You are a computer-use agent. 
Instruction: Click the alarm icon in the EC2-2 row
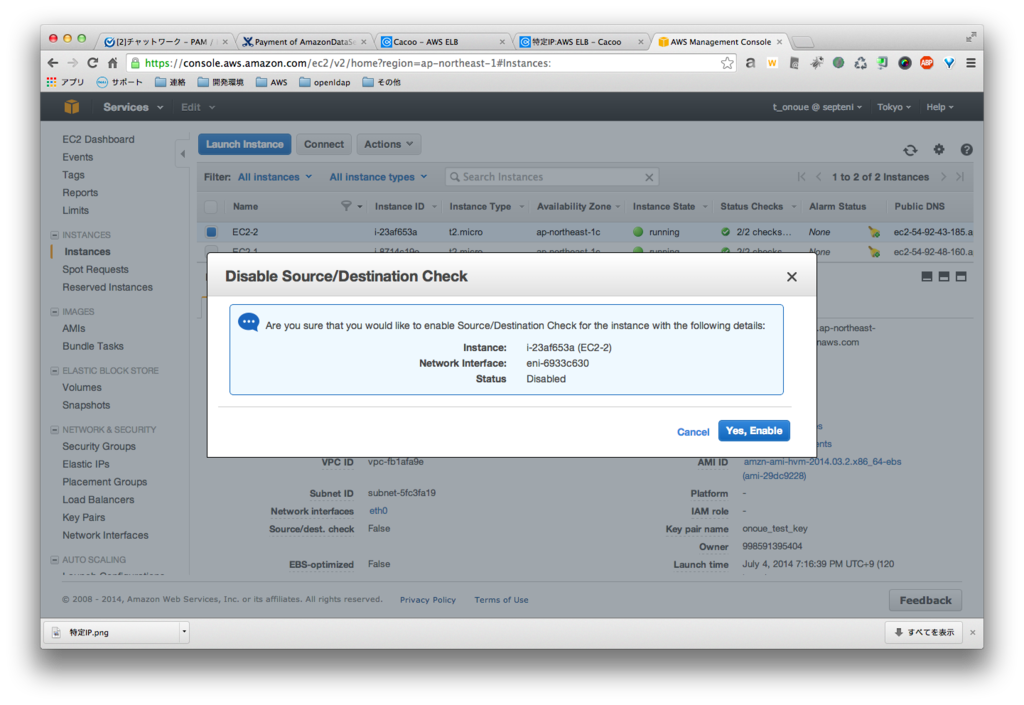click(x=874, y=232)
